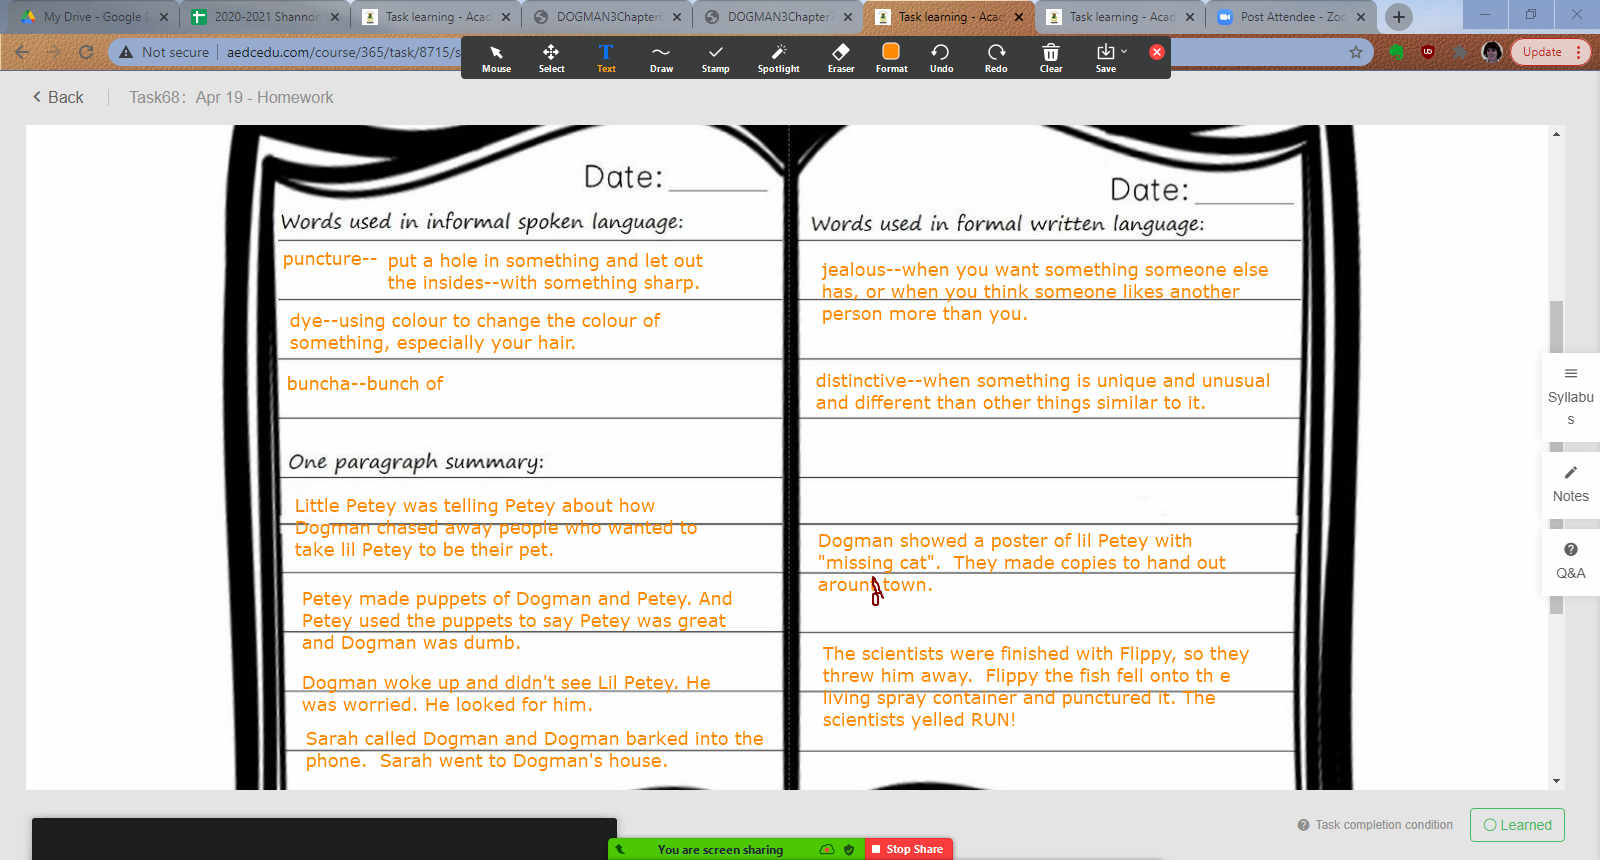The width and height of the screenshot is (1600, 860).
Task: Switch to 2020-2021 Shannon spreadsheet tab
Action: pyautogui.click(x=265, y=17)
